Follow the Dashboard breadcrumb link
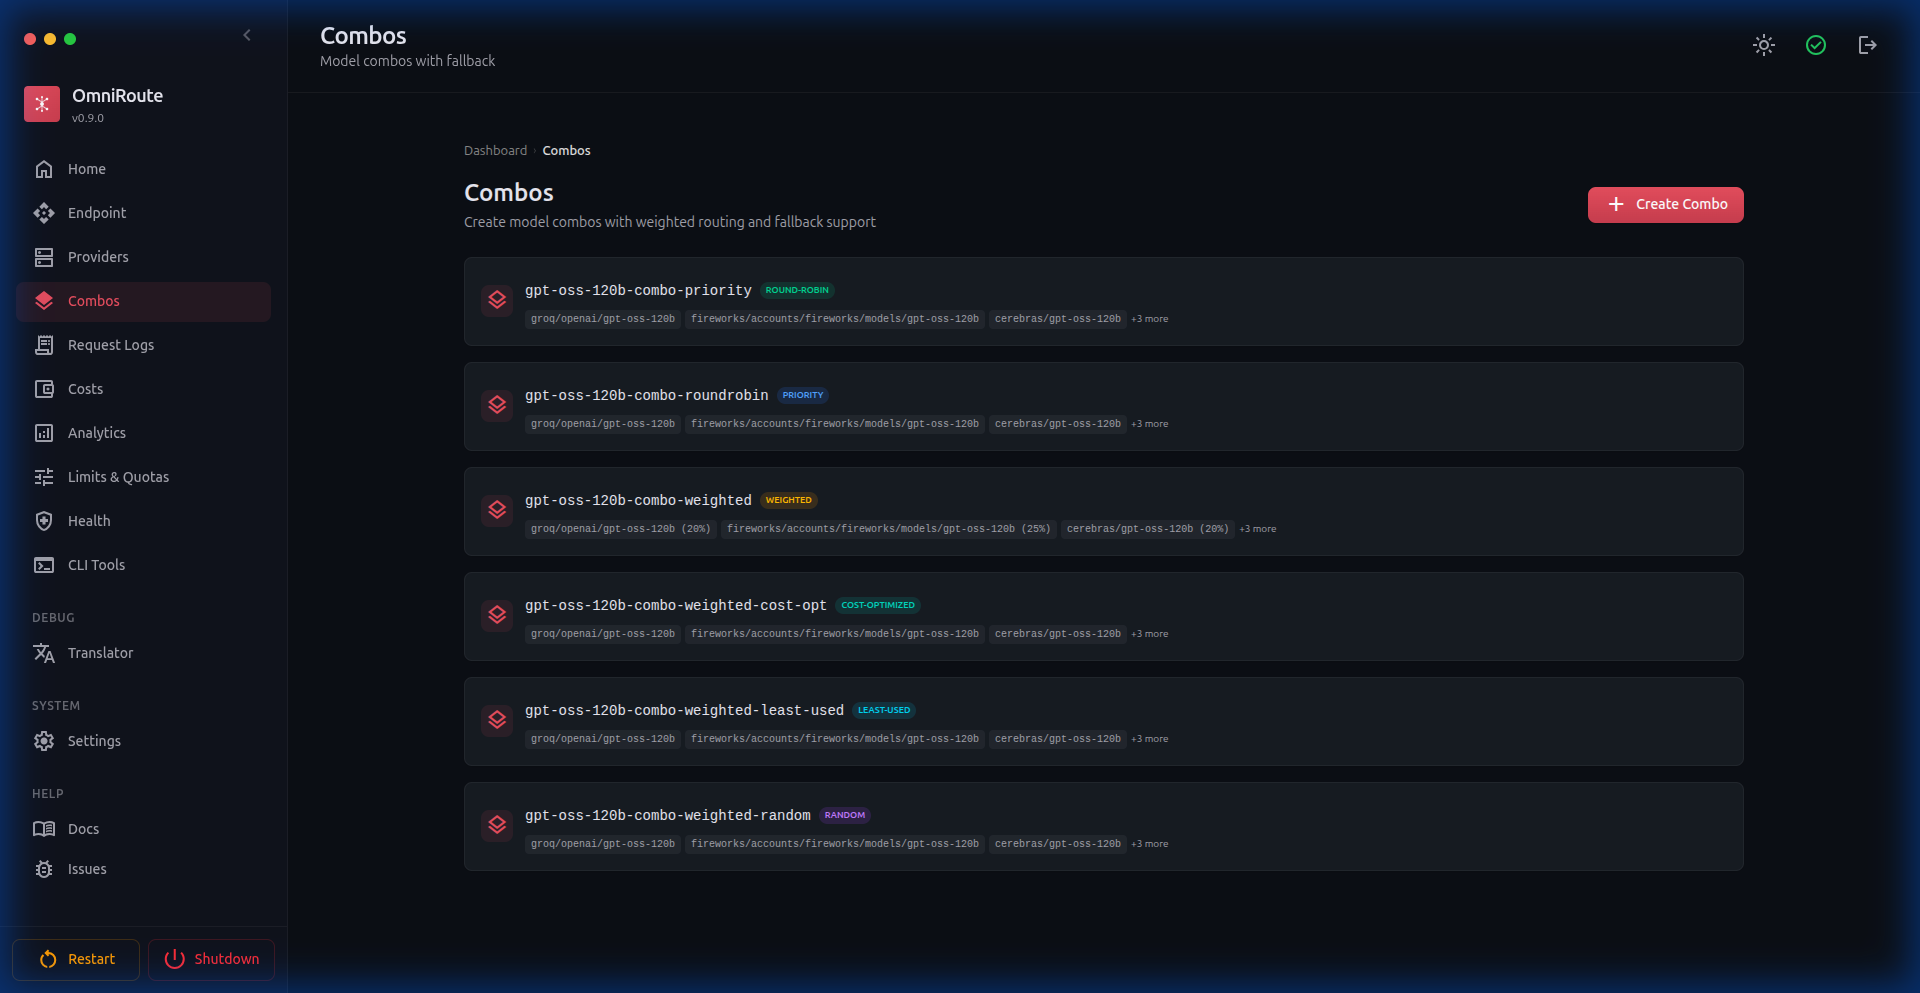The width and height of the screenshot is (1920, 993). pyautogui.click(x=495, y=151)
